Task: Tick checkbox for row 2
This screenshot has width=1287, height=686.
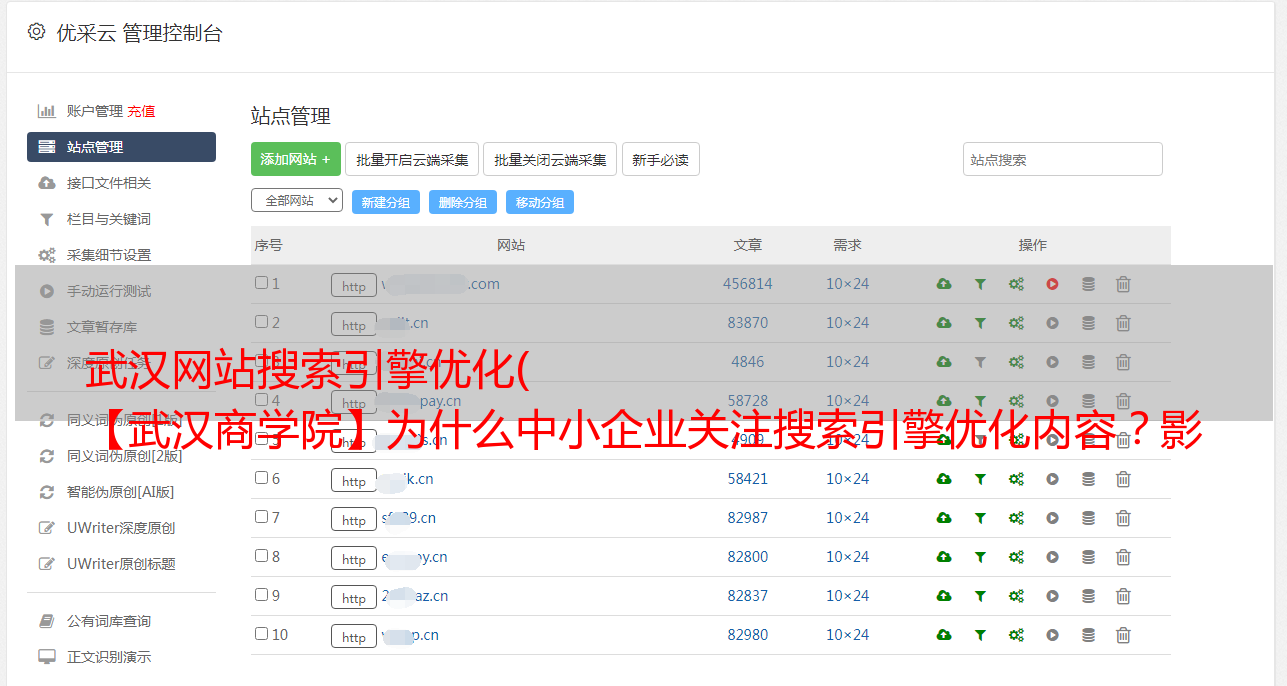Action: [x=261, y=322]
